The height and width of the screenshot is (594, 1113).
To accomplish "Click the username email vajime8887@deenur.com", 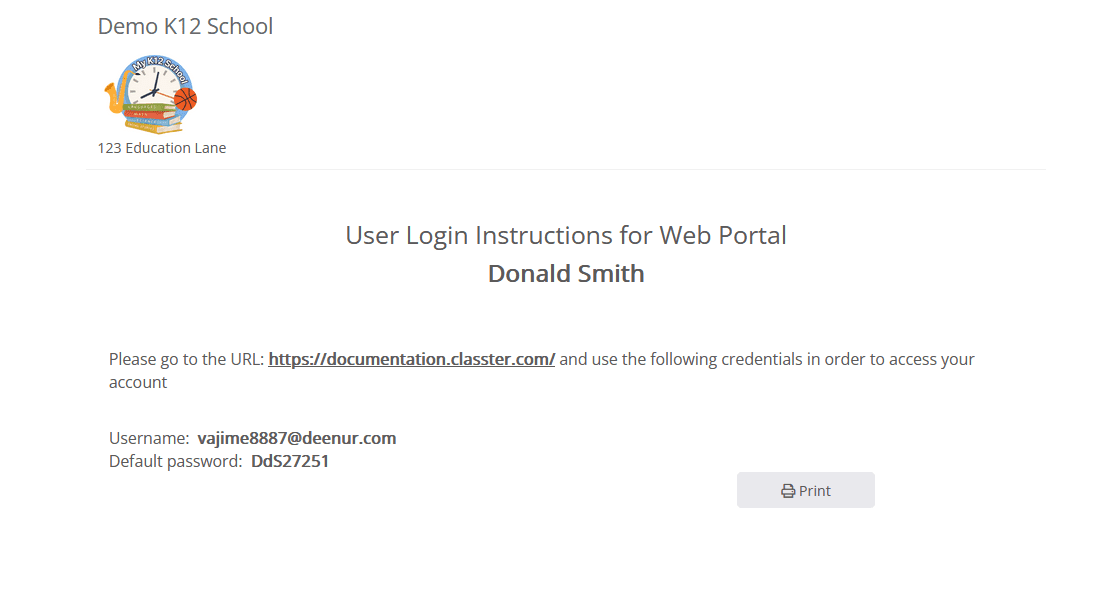I will click(297, 438).
